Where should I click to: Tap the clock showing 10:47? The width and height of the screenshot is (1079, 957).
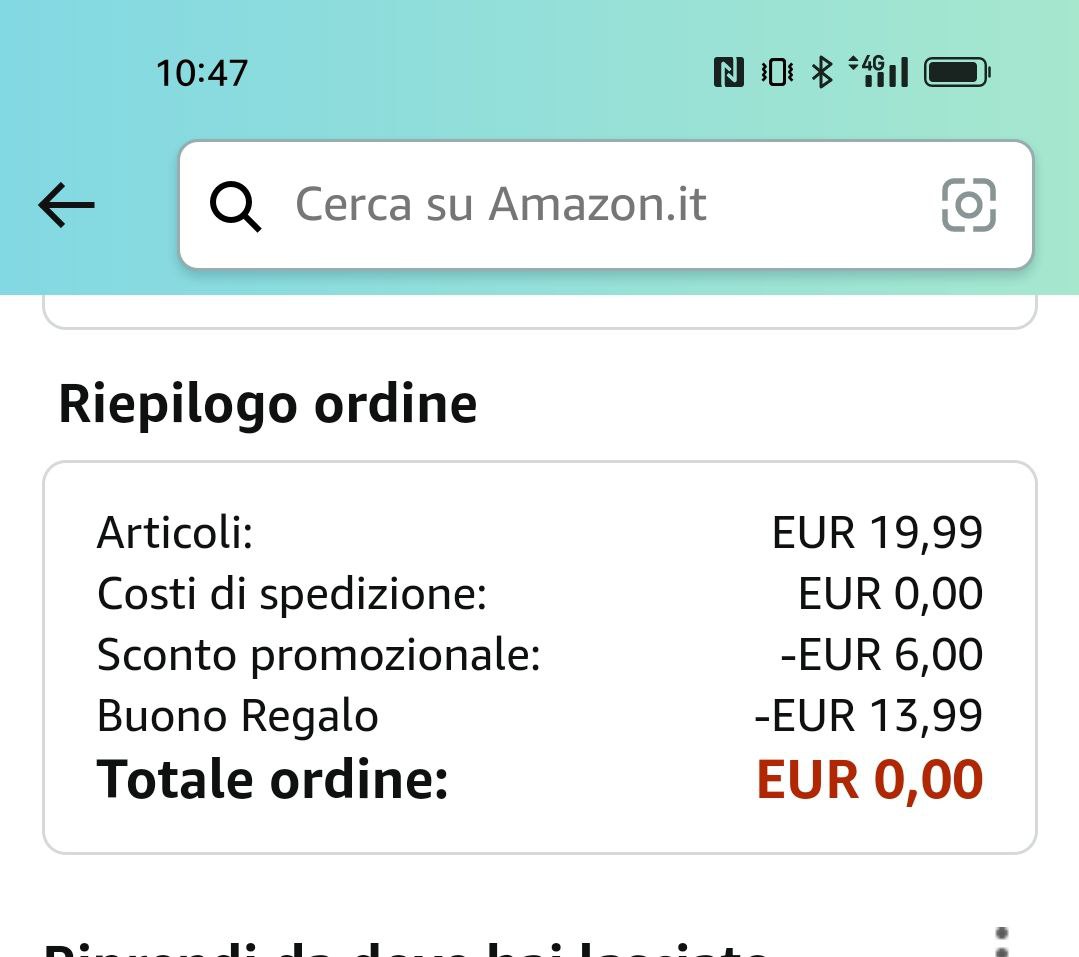201,73
